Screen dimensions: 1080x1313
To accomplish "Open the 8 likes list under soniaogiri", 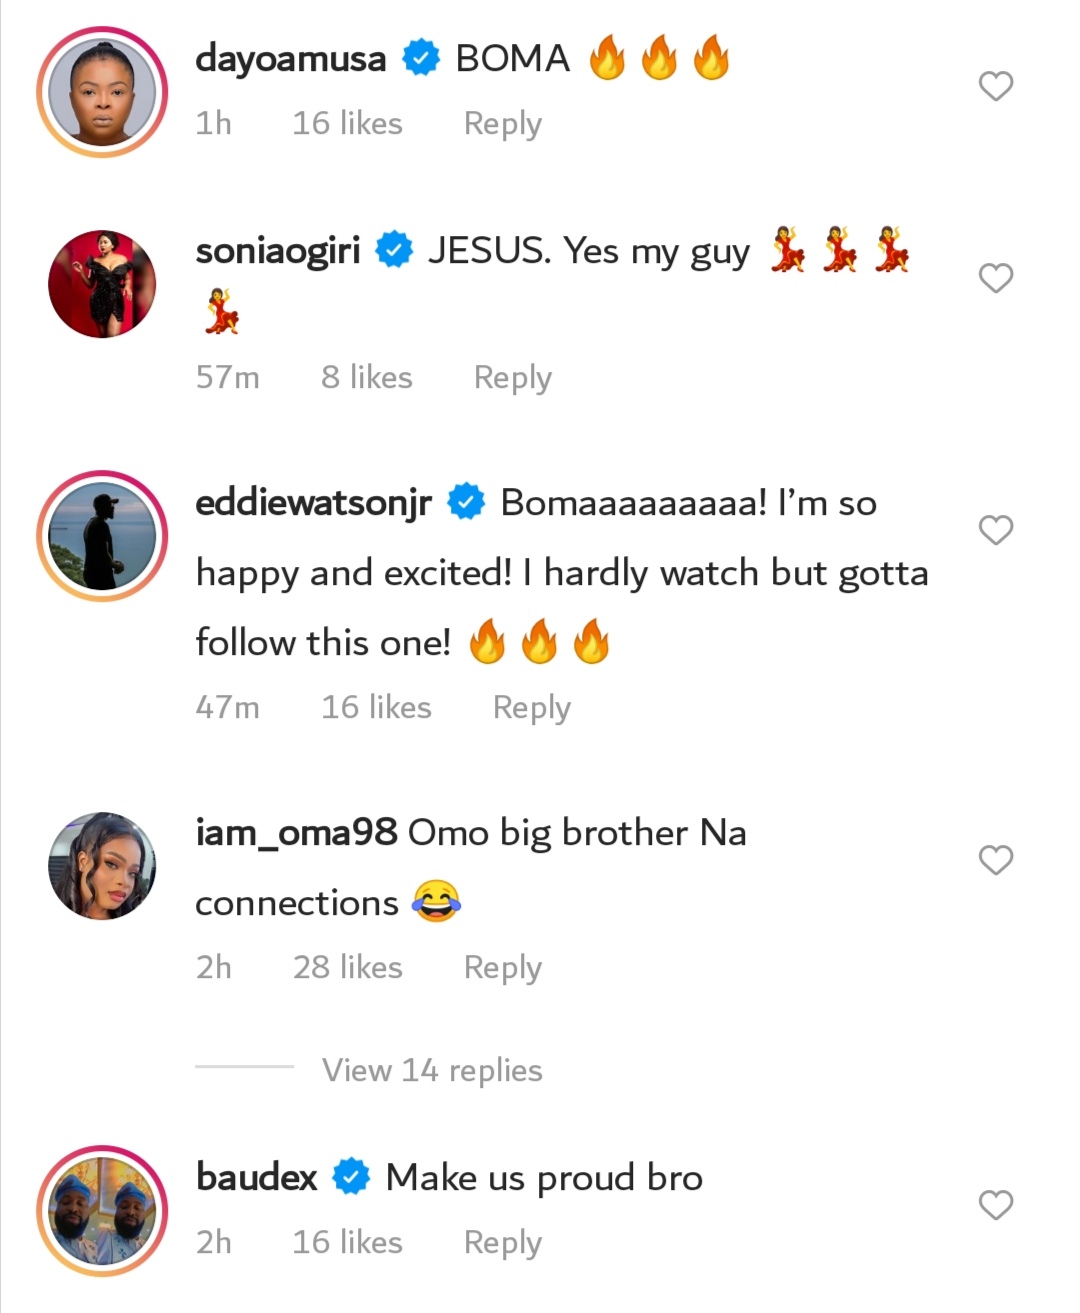I will tap(366, 377).
